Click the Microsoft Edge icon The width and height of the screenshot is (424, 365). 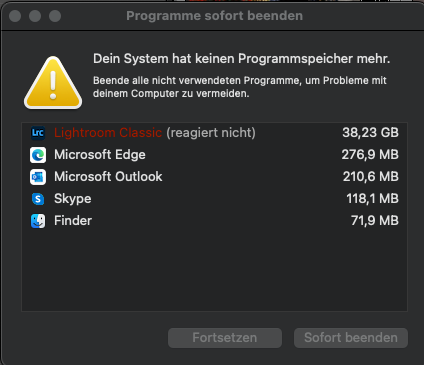(x=38, y=155)
